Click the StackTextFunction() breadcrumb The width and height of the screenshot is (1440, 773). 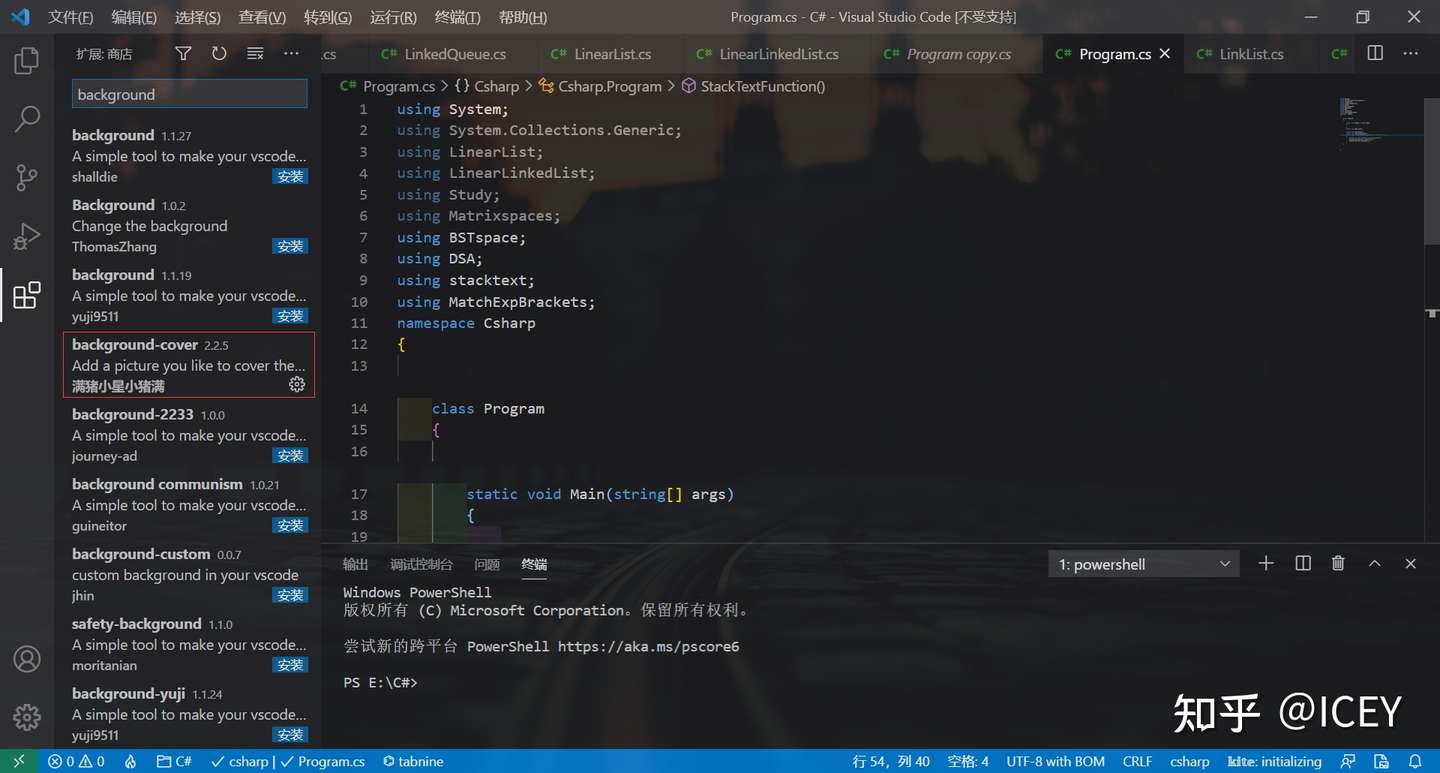coord(753,86)
